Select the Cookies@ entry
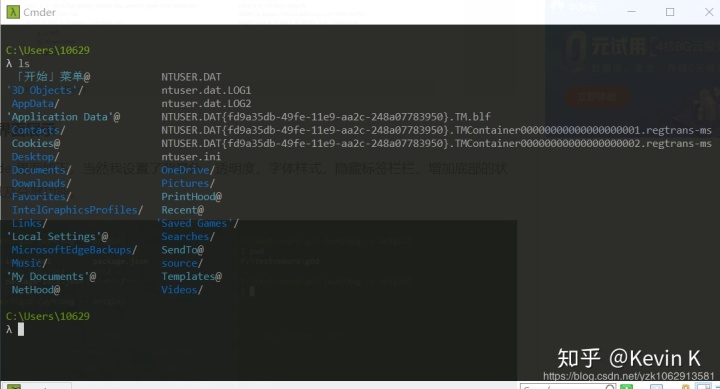Image resolution: width=720 pixels, height=389 pixels. (x=36, y=143)
